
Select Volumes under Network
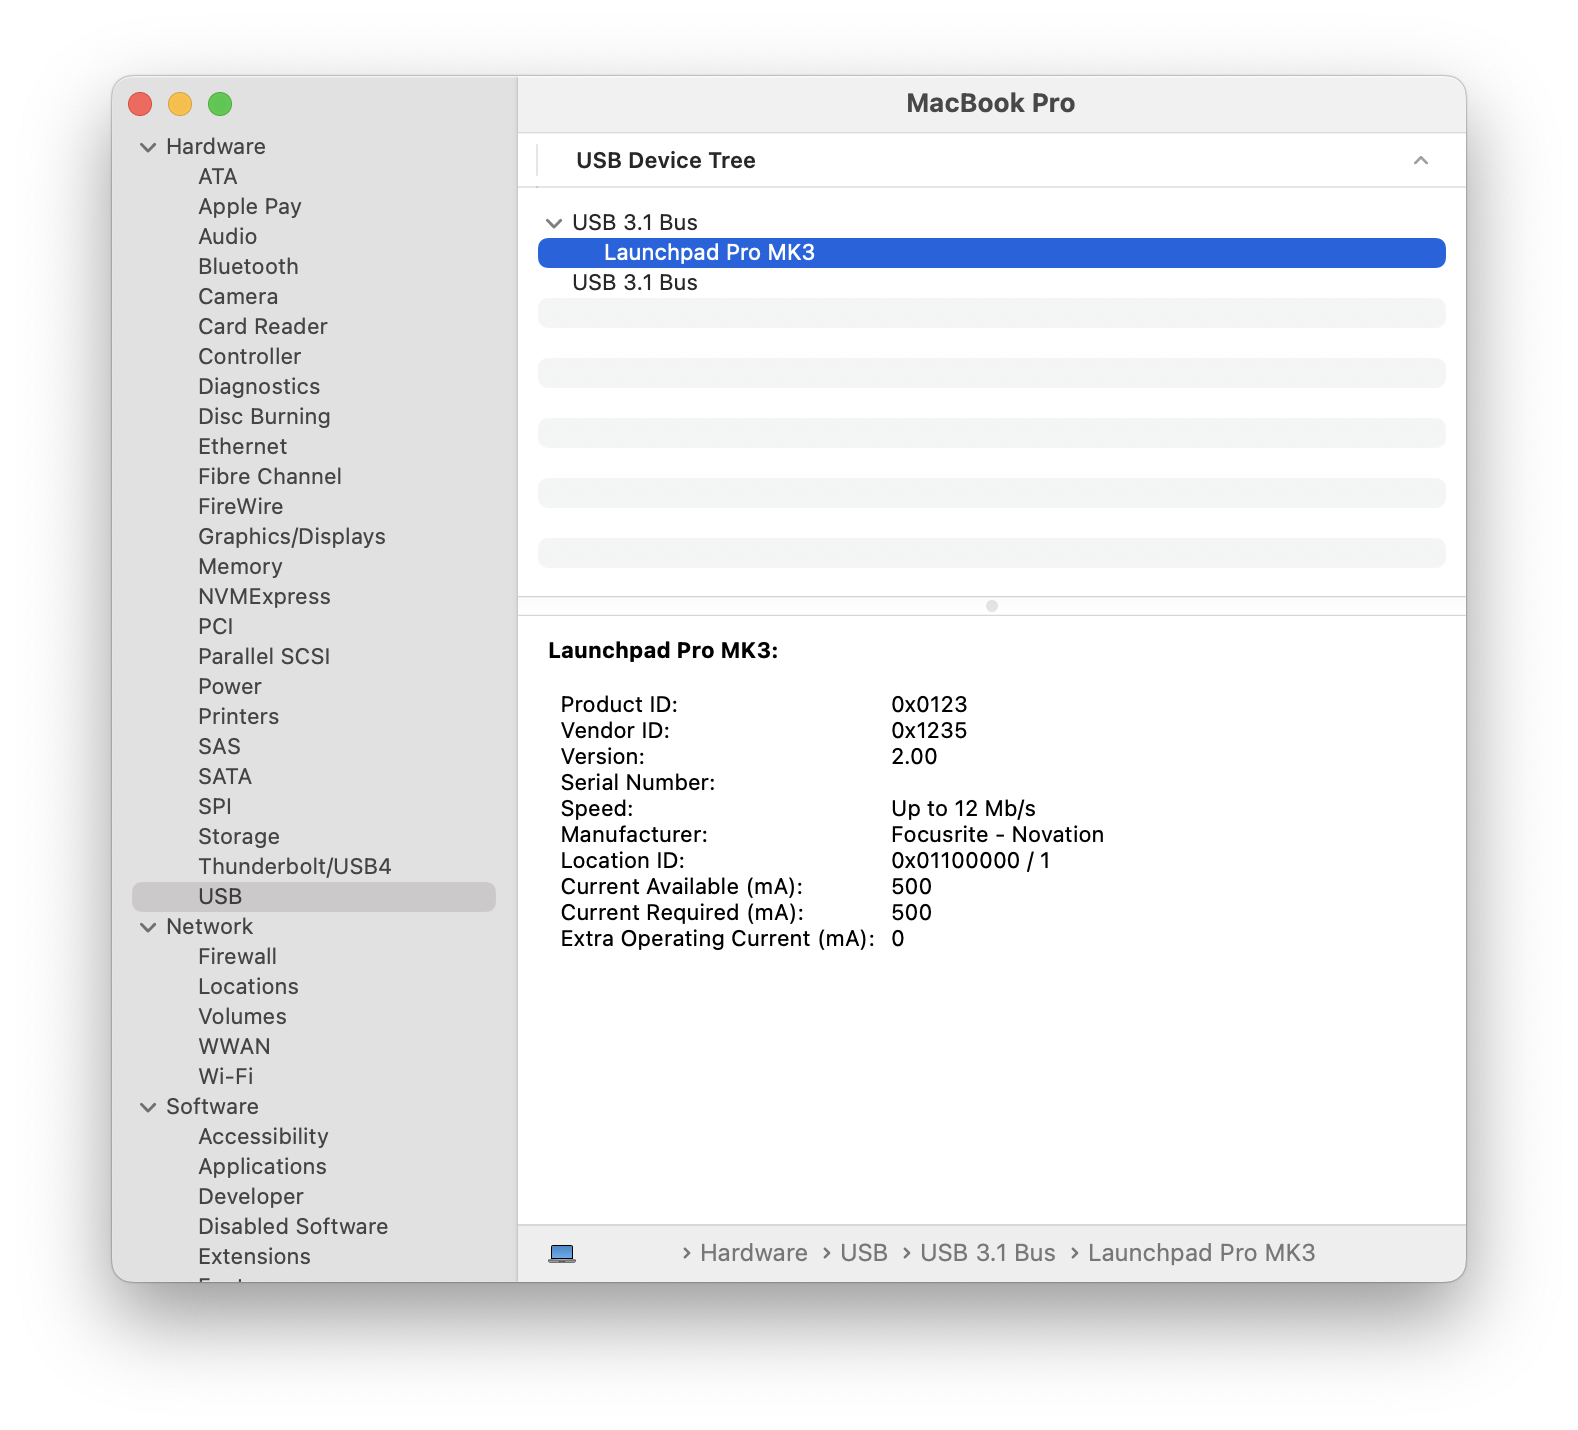point(242,1017)
